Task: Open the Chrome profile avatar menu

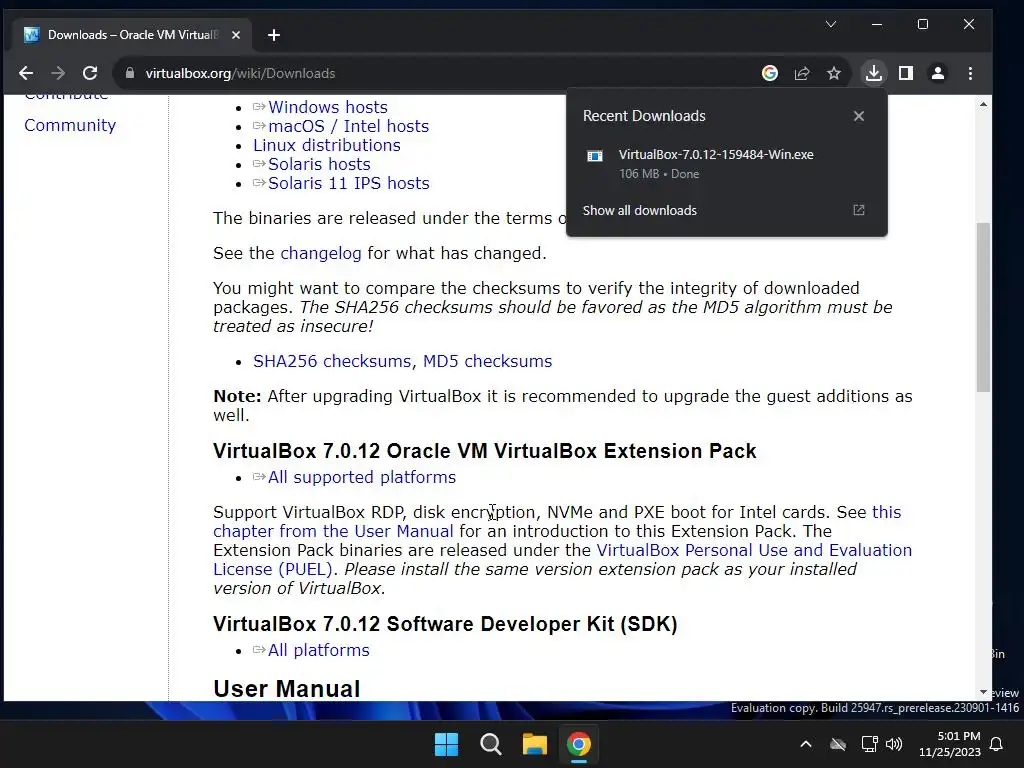Action: (938, 73)
